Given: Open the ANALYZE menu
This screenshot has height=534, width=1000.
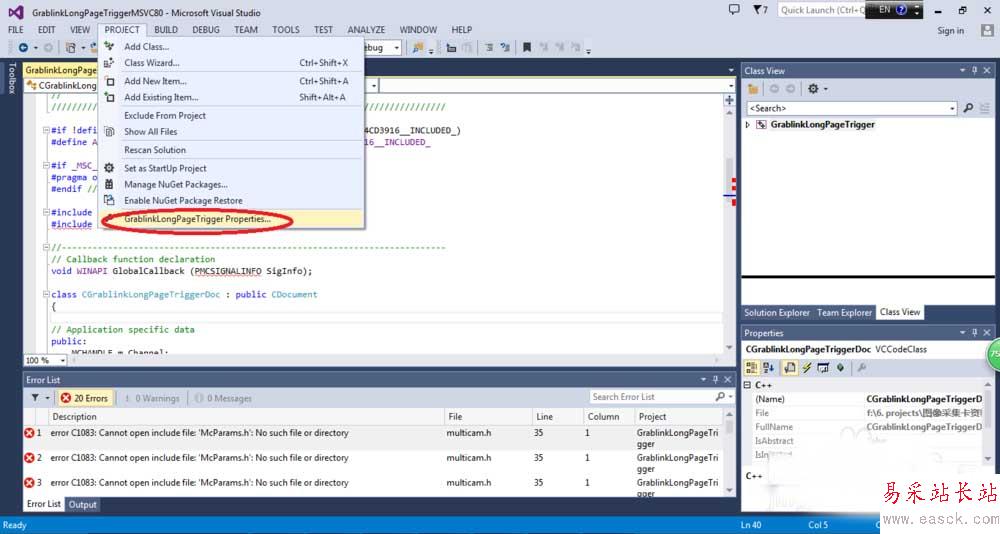Looking at the screenshot, I should [366, 29].
